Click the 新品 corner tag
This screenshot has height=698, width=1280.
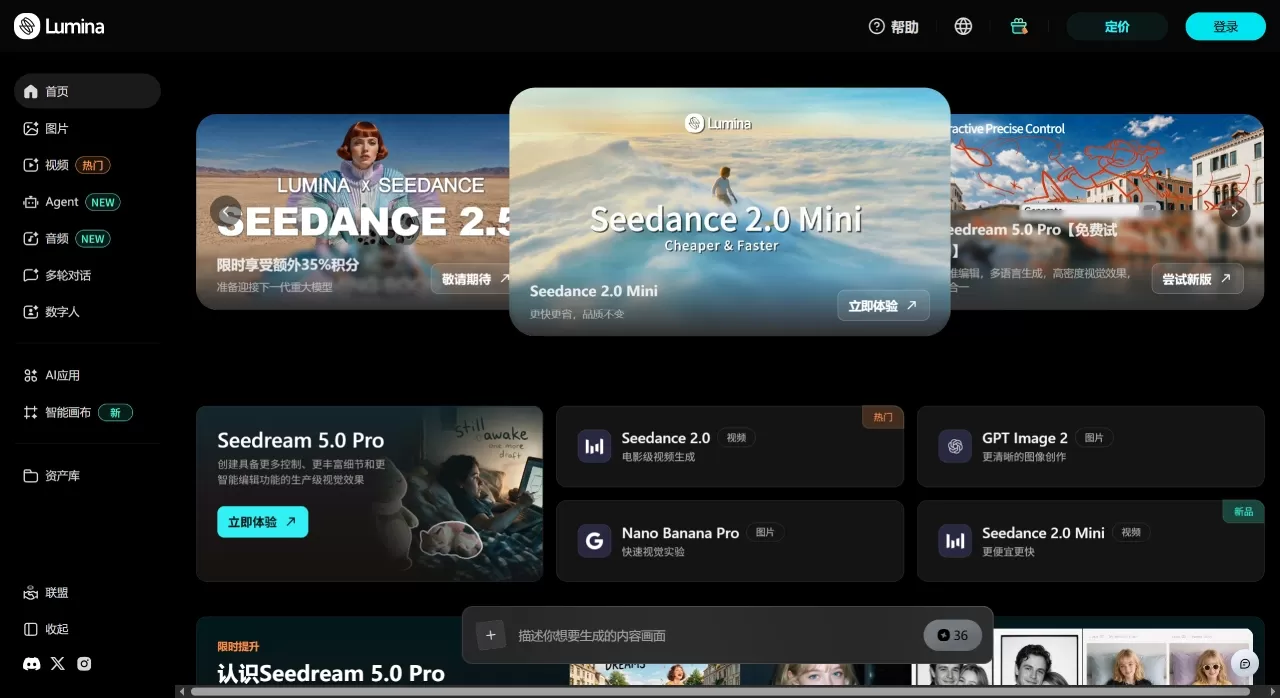[1244, 512]
